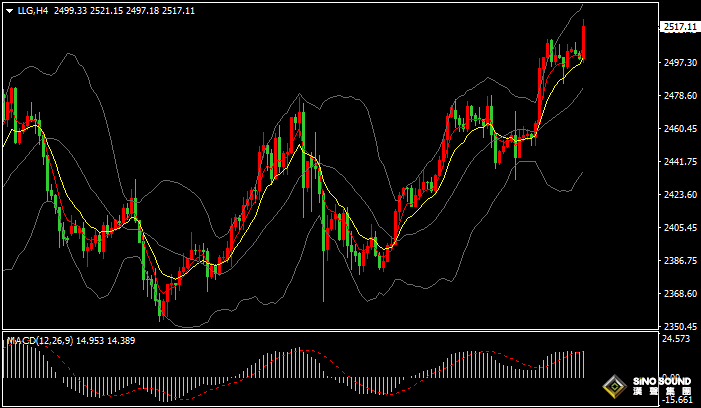Viewport: 701px width, 408px height.
Task: Click the 2423.60 price axis label
Action: pyautogui.click(x=679, y=195)
